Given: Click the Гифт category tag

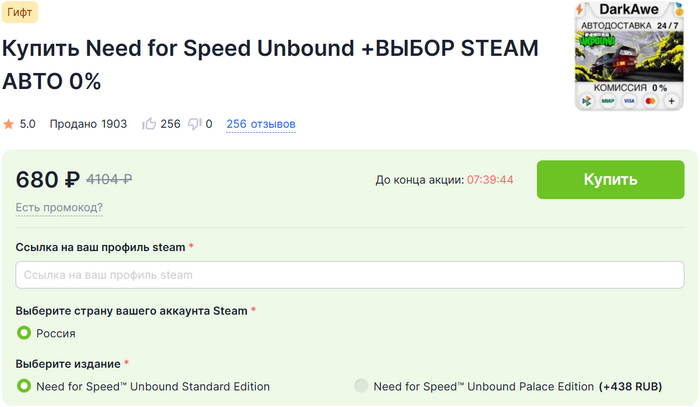Looking at the screenshot, I should tap(20, 11).
